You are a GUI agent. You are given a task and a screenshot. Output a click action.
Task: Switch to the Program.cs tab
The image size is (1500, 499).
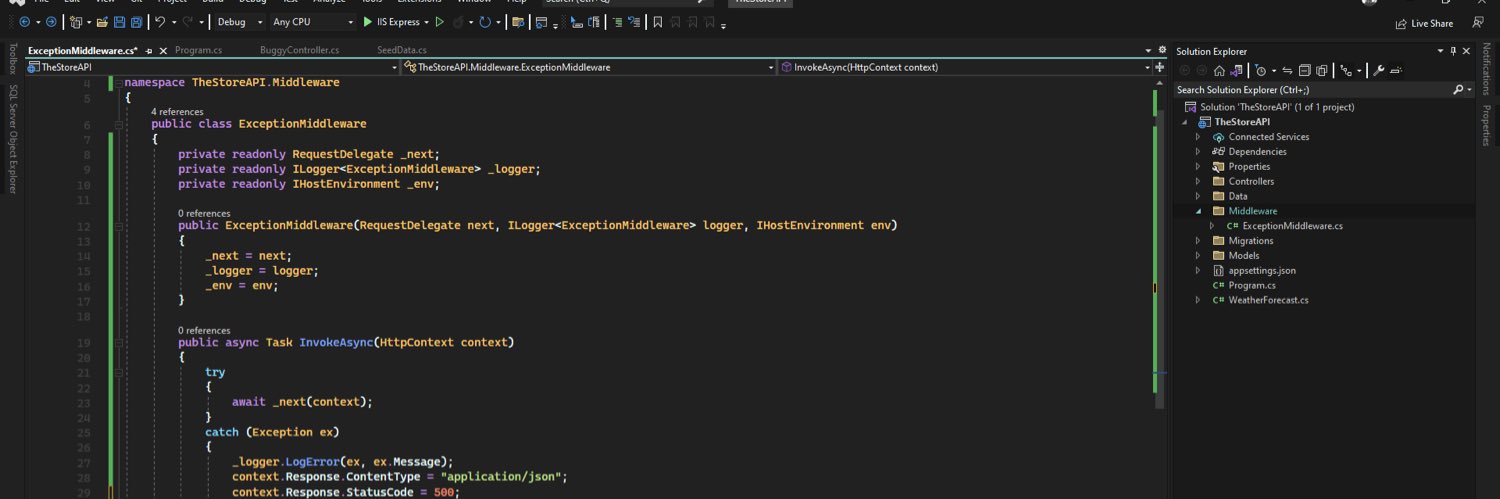(x=198, y=50)
